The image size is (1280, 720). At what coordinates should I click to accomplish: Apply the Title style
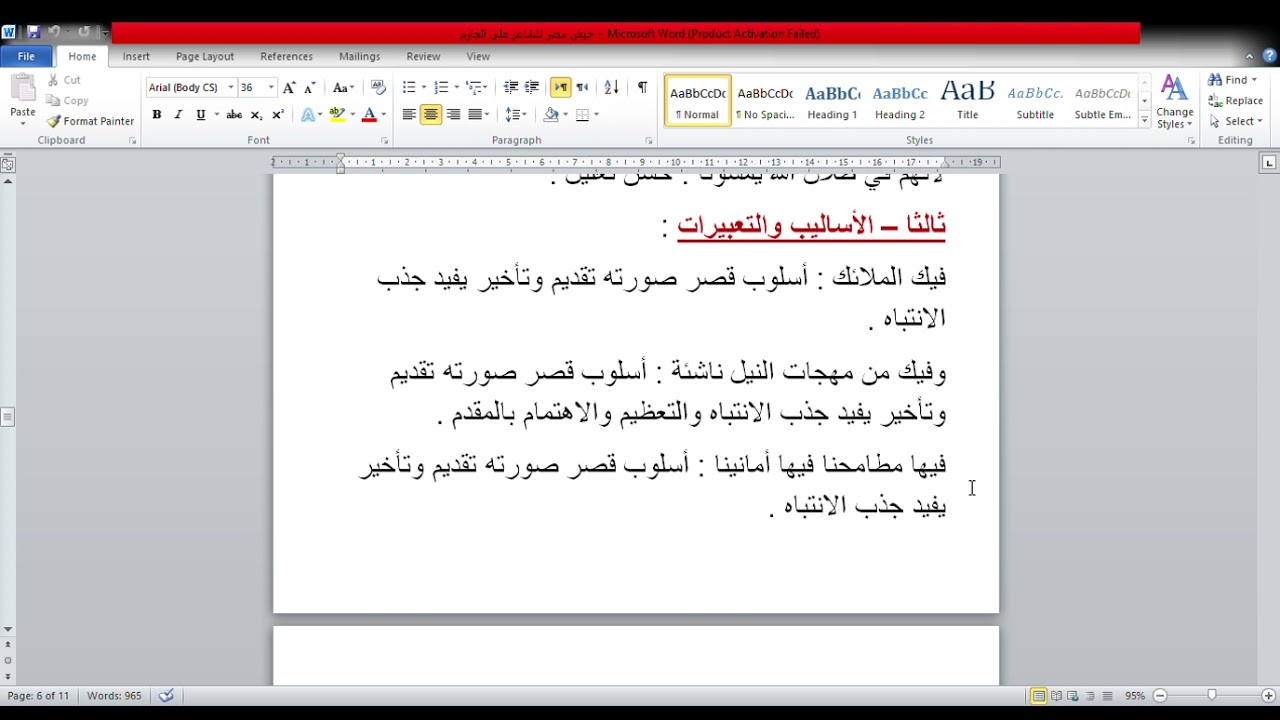click(967, 101)
